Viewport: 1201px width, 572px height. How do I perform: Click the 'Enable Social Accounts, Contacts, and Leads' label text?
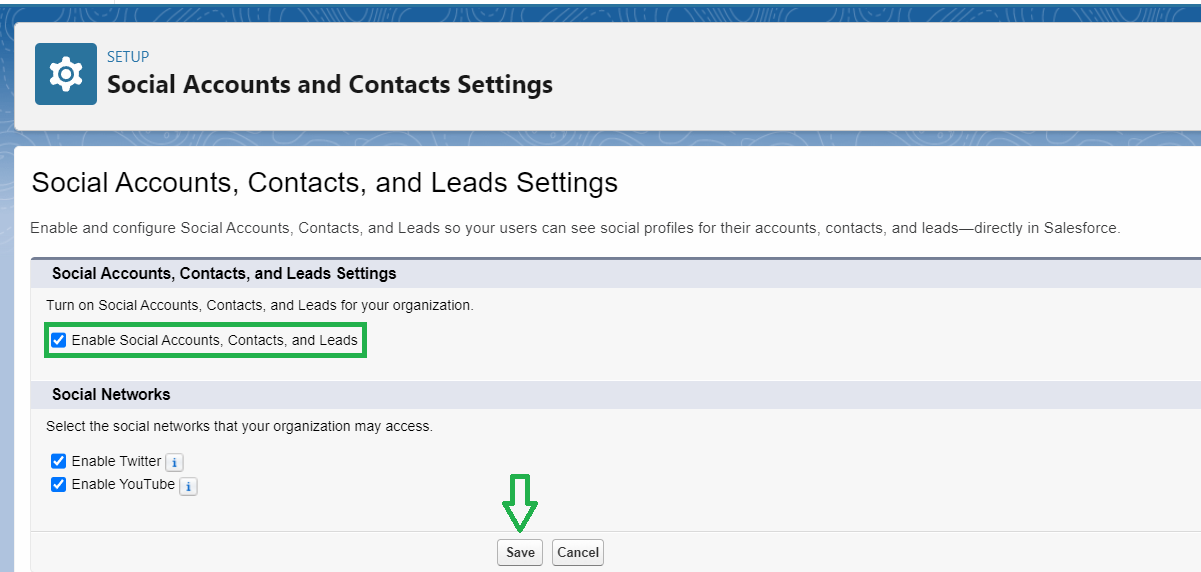(x=214, y=340)
